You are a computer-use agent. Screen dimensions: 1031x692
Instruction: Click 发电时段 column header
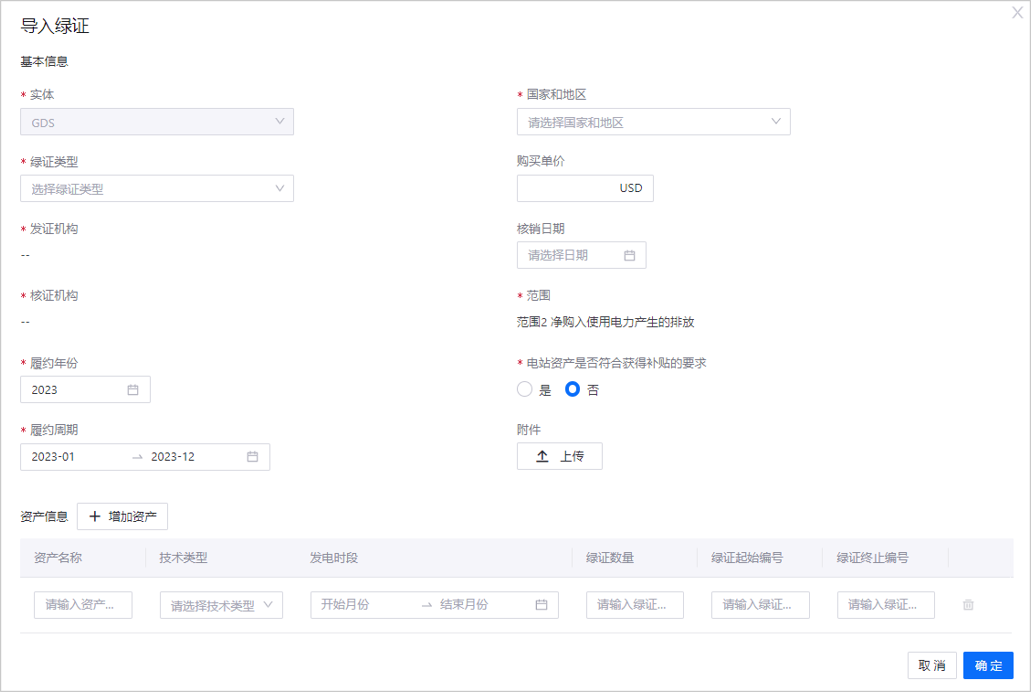tap(334, 558)
